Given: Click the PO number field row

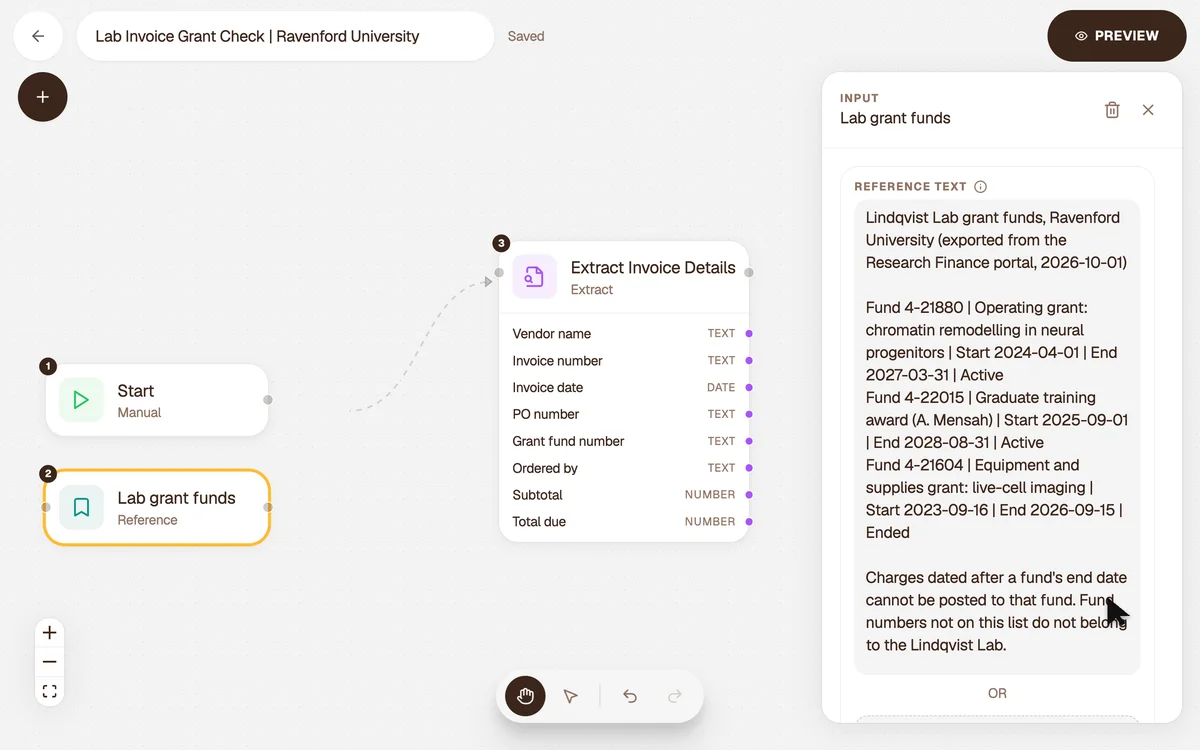Looking at the screenshot, I should point(624,415).
